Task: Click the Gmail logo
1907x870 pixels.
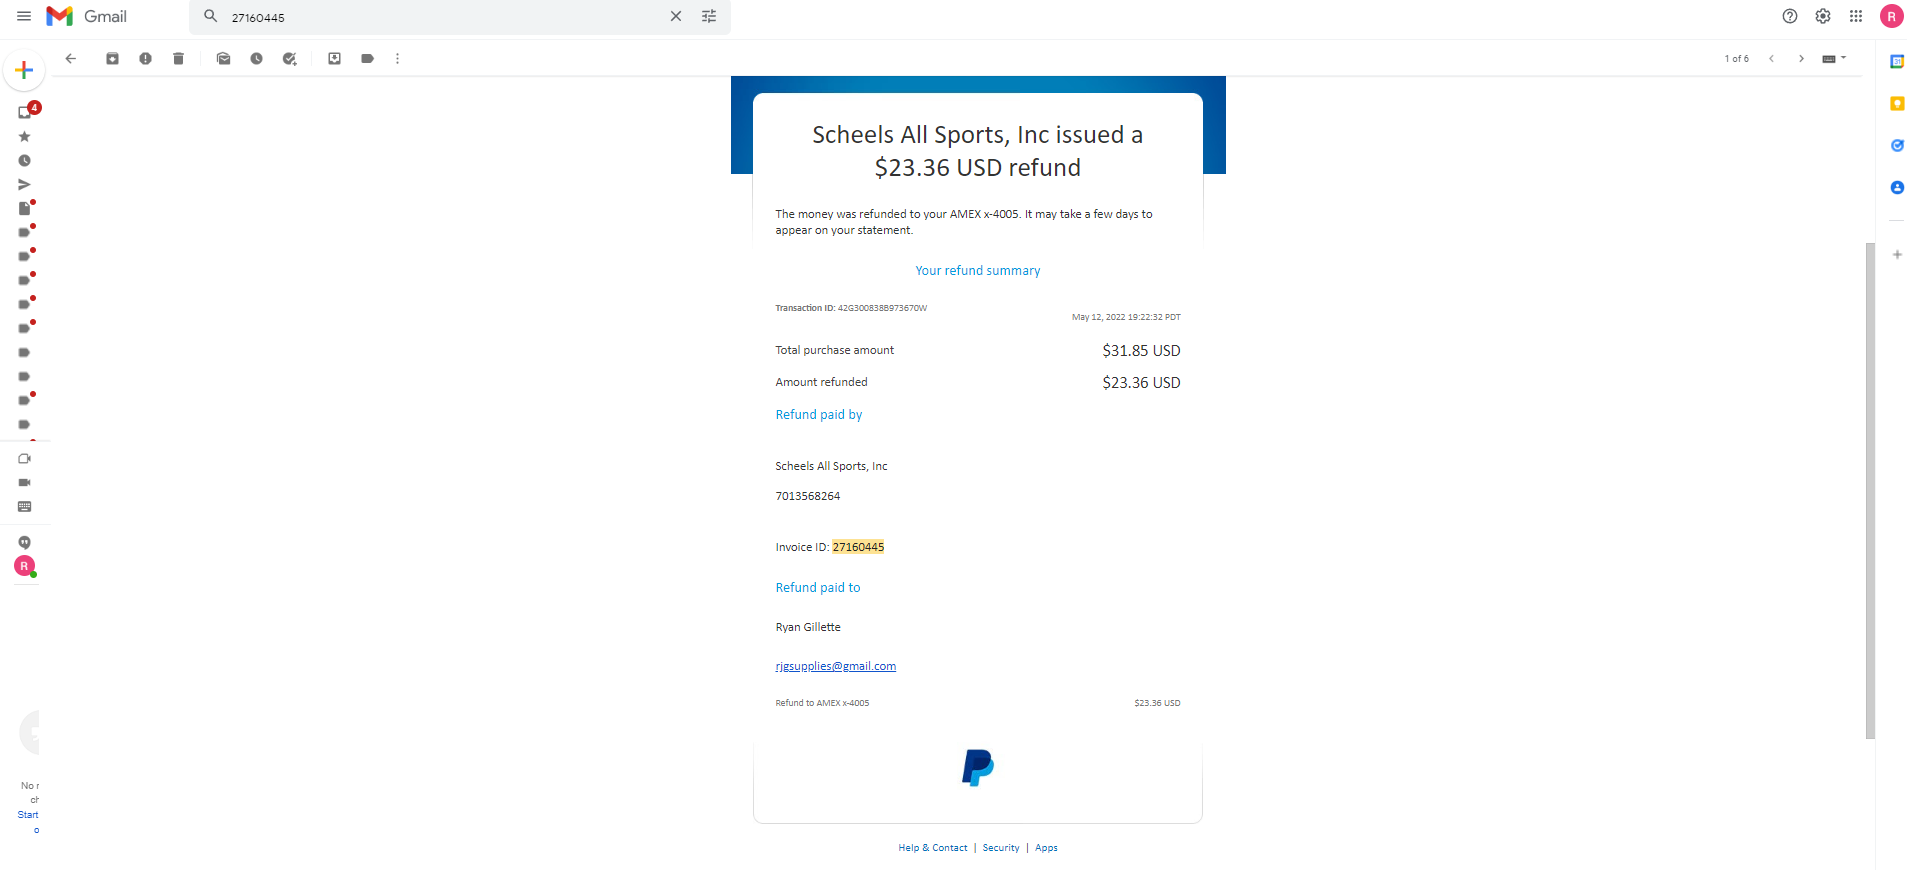Action: (87, 16)
